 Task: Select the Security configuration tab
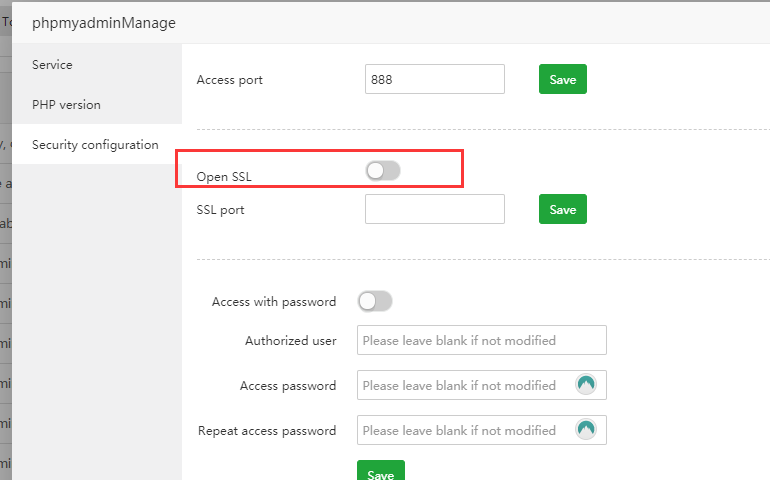click(95, 145)
